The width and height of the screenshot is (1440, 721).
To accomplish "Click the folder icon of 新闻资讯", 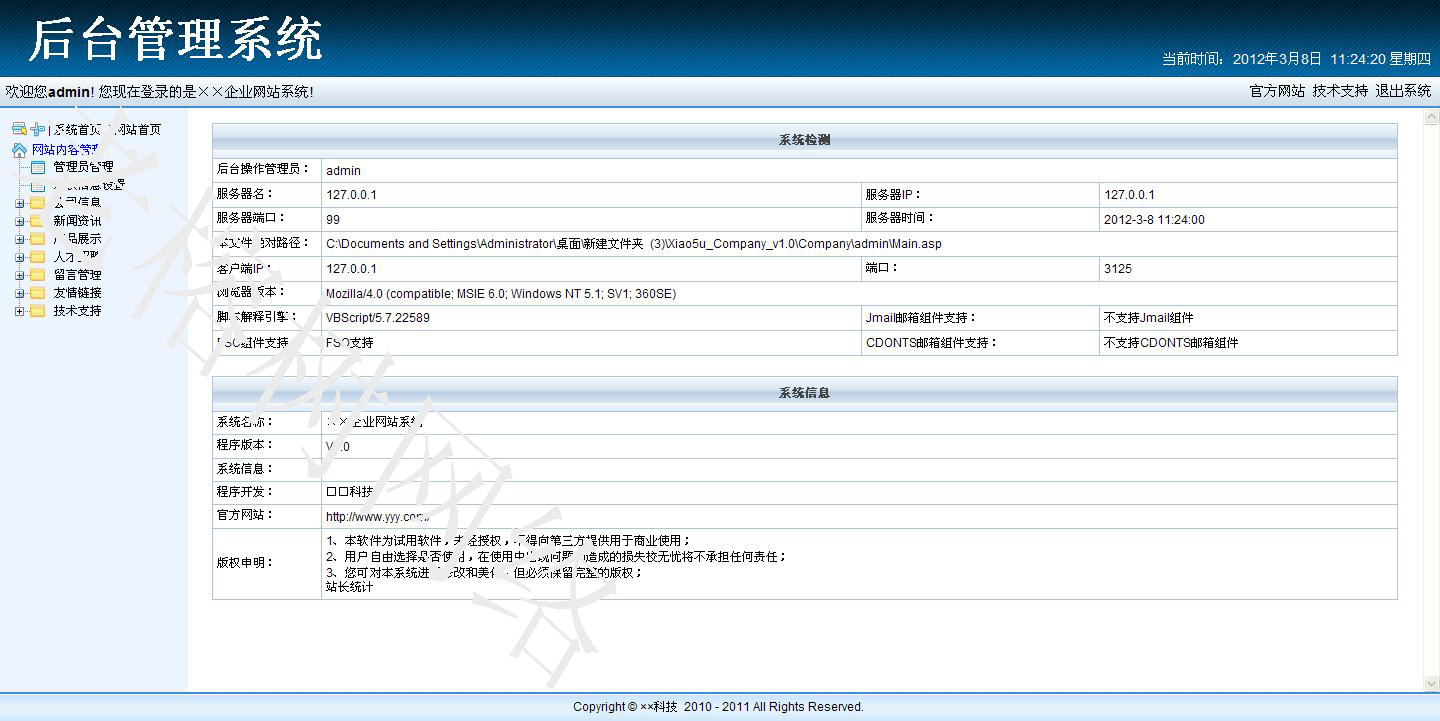I will coord(37,221).
